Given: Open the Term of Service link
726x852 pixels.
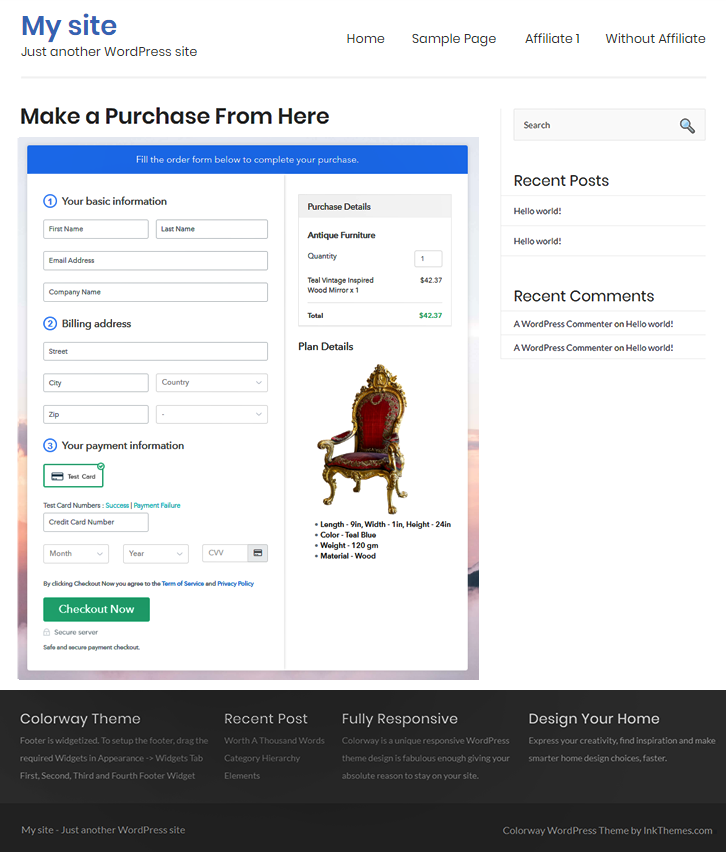Looking at the screenshot, I should 183,584.
